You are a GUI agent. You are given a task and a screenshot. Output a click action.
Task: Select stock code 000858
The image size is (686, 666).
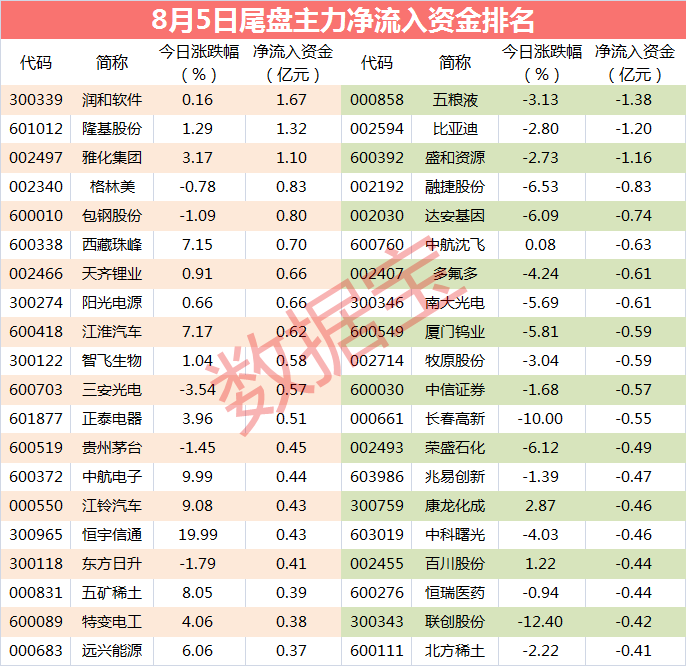pyautogui.click(x=377, y=100)
